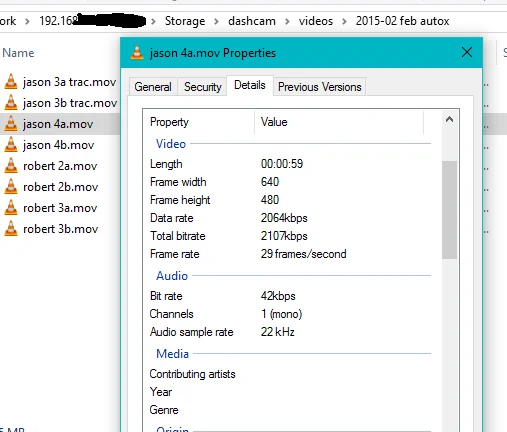Select the Details tab
507x432 pixels.
click(x=250, y=85)
